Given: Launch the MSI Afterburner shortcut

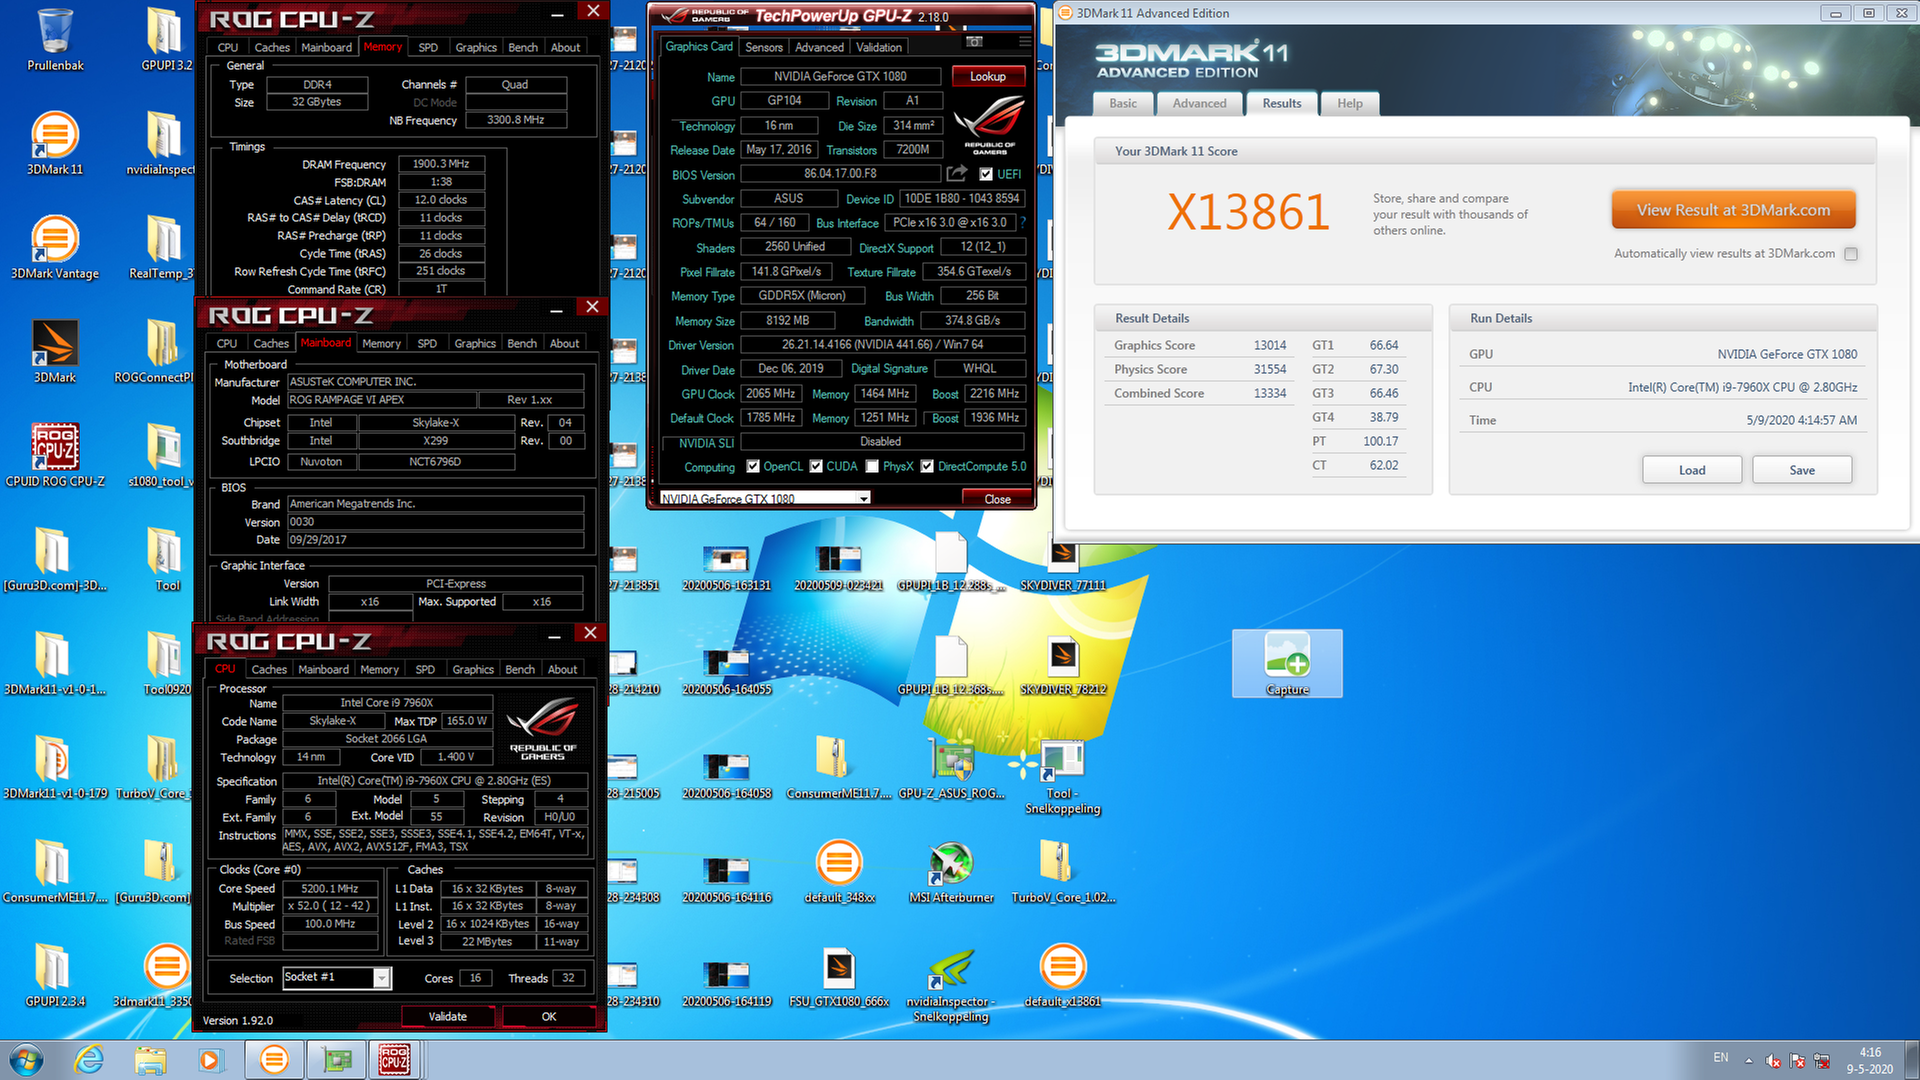Looking at the screenshot, I should pos(951,872).
